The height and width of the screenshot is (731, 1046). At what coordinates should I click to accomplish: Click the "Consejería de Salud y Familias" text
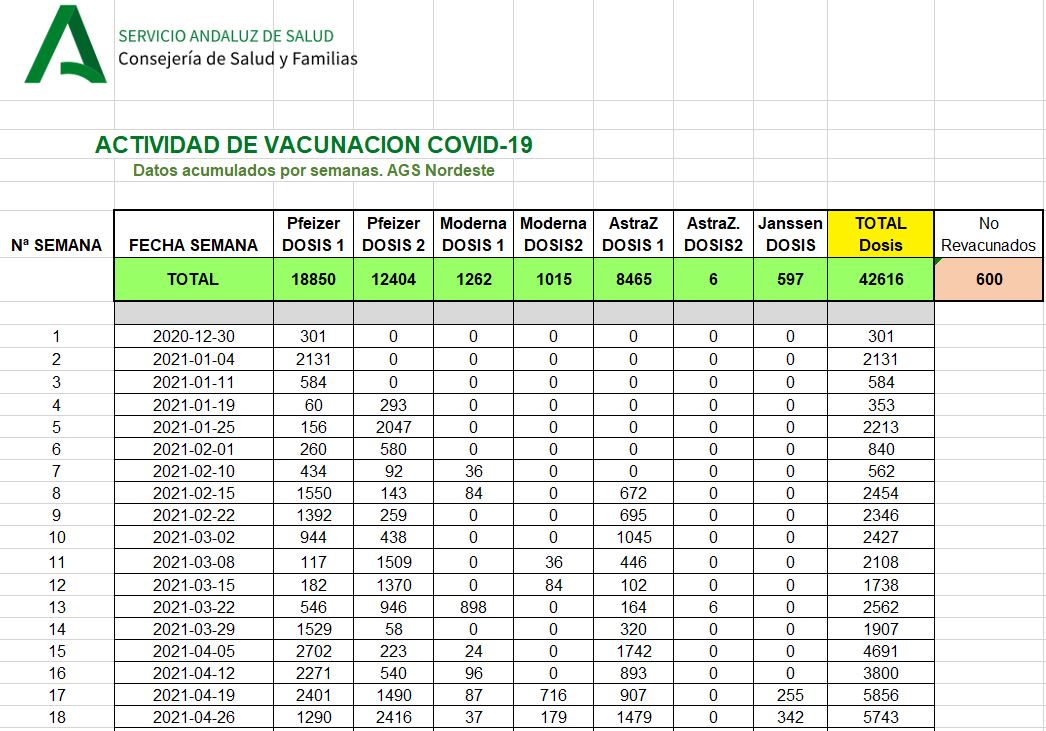(x=237, y=59)
